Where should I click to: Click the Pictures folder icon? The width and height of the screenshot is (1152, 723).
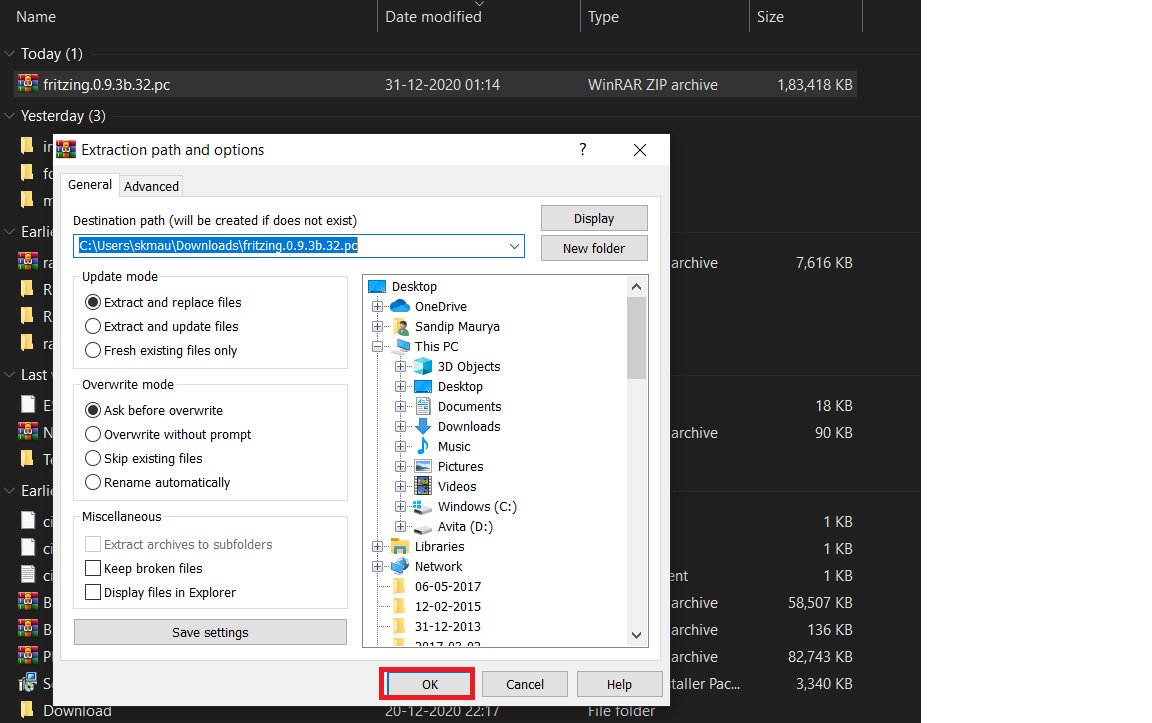[423, 467]
